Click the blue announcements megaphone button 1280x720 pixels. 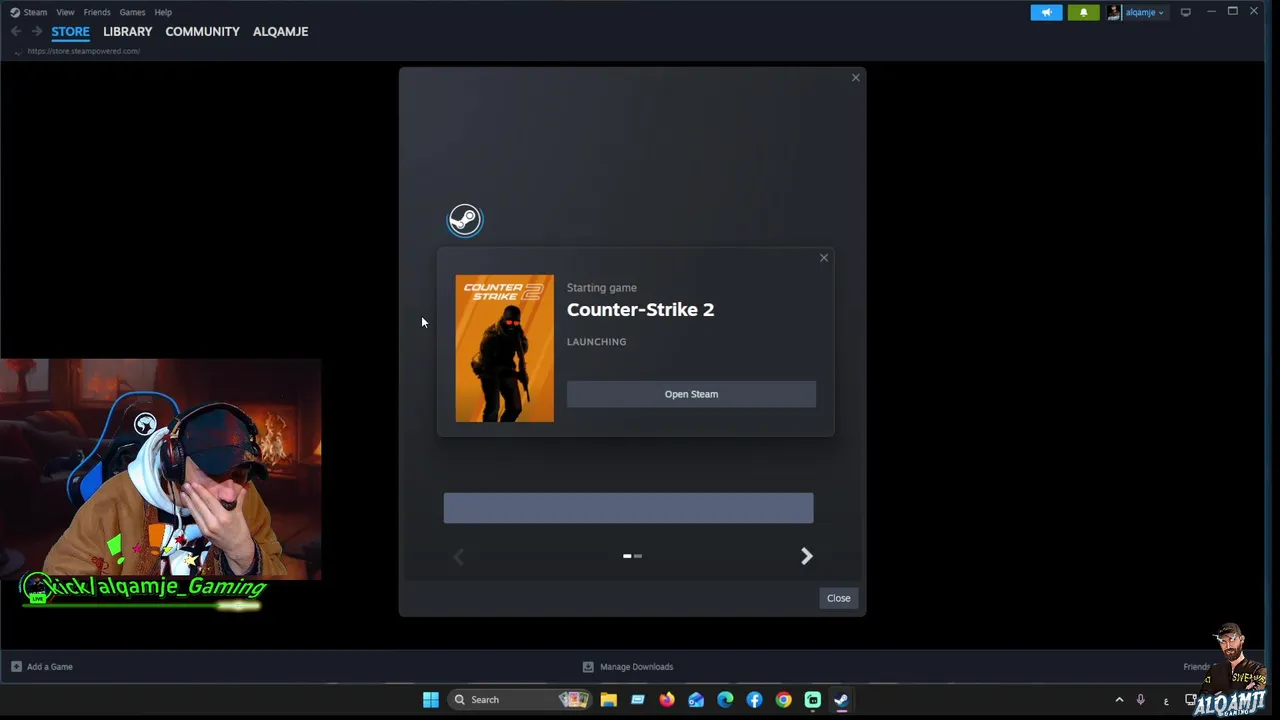(1046, 12)
